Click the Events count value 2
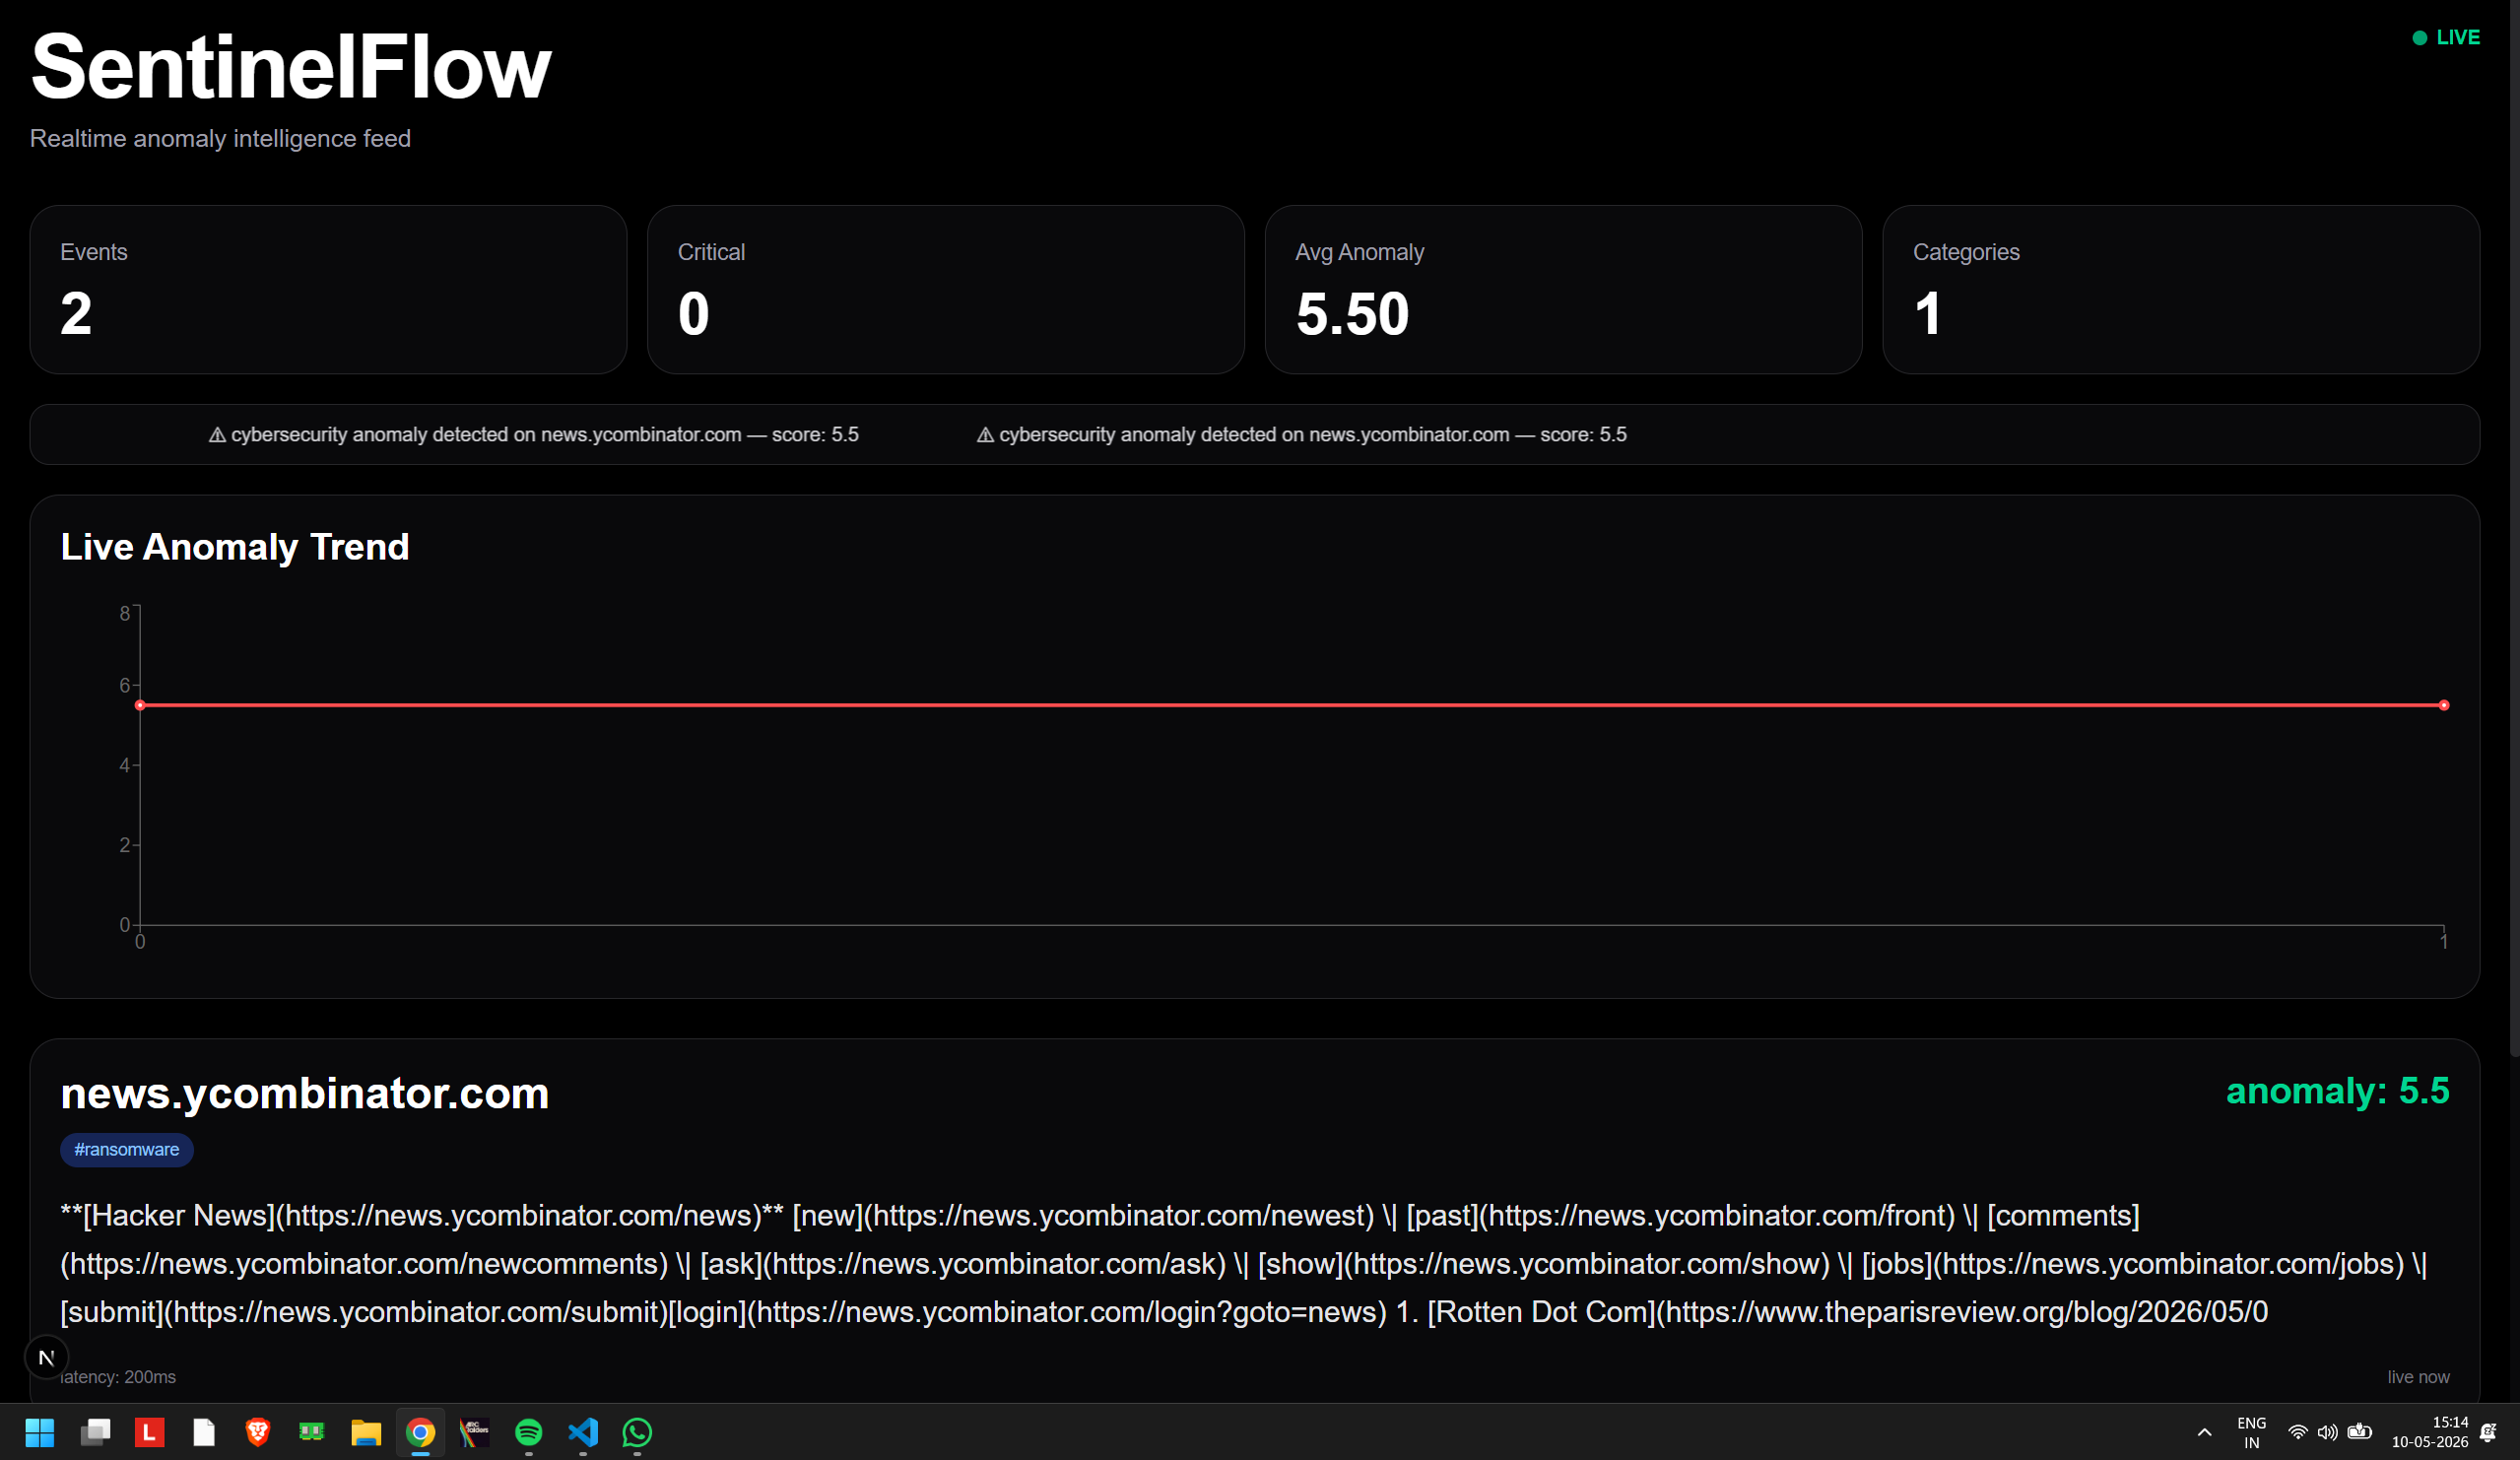The width and height of the screenshot is (2520, 1460). 76,314
